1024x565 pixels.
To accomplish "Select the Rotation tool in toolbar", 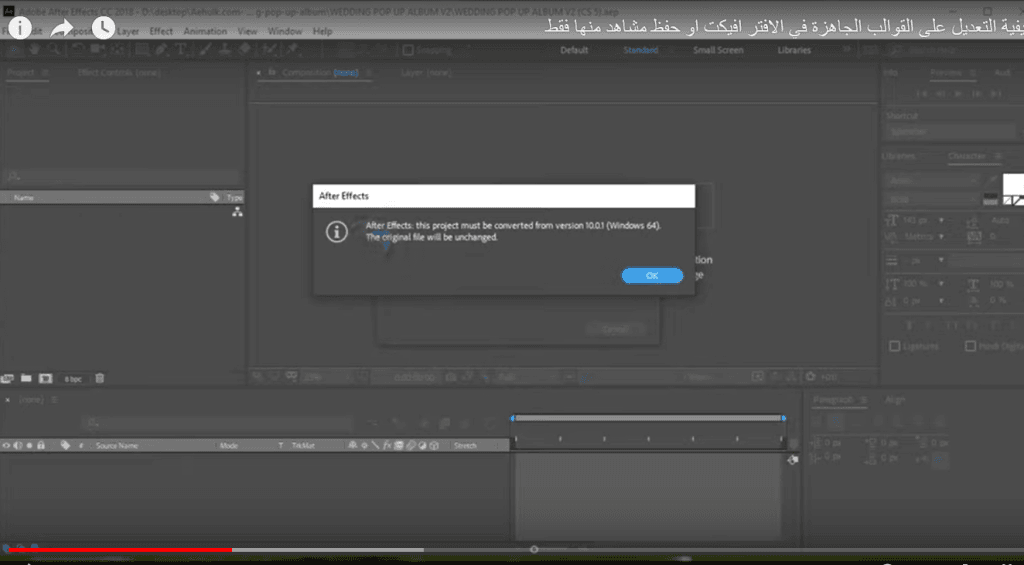I will tap(78, 49).
